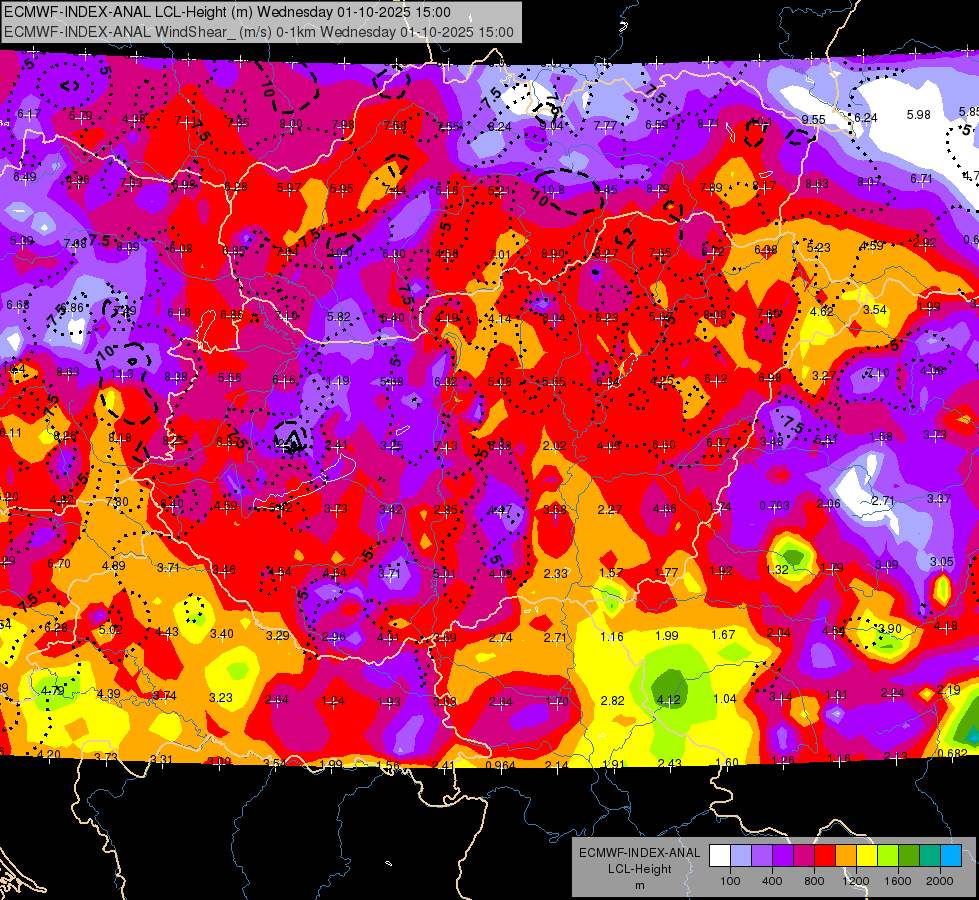Click the wind shear value 4.79
The width and height of the screenshot is (979, 900).
(x=52, y=691)
